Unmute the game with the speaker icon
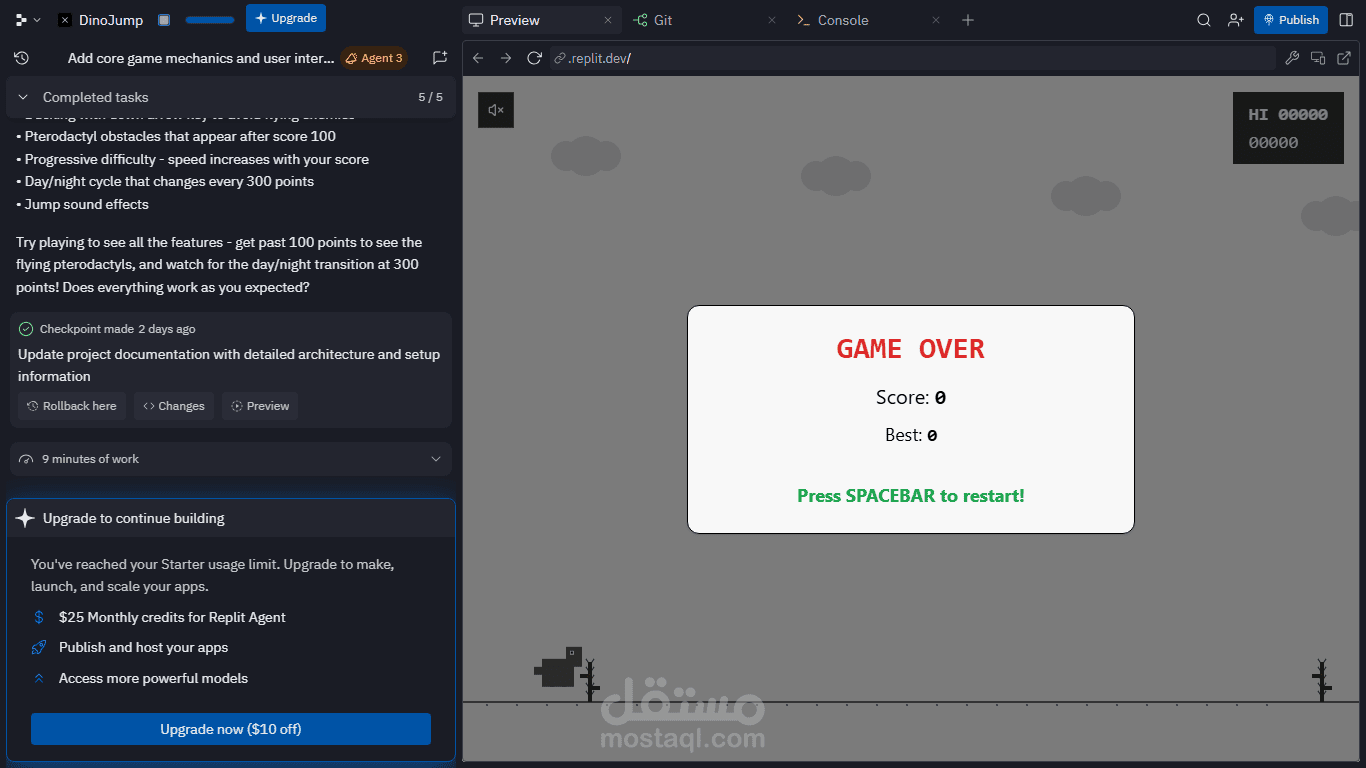The width and height of the screenshot is (1366, 768). [x=496, y=110]
